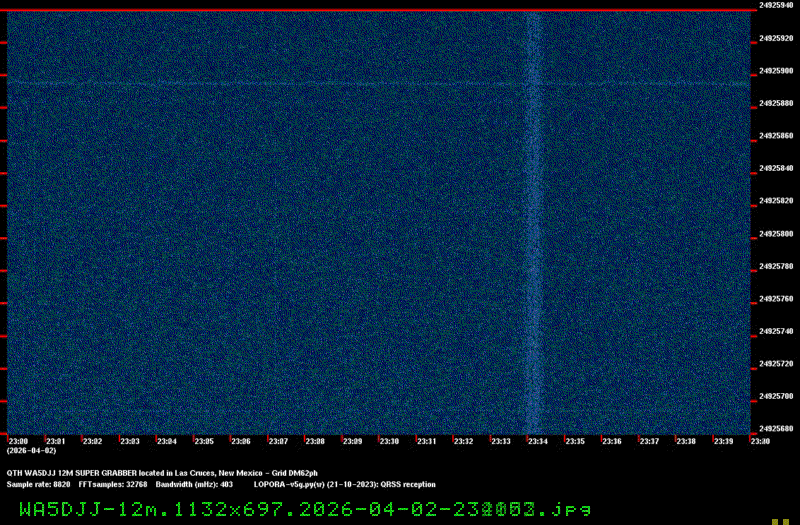Select the 24925740 frequency axis label

(776, 331)
